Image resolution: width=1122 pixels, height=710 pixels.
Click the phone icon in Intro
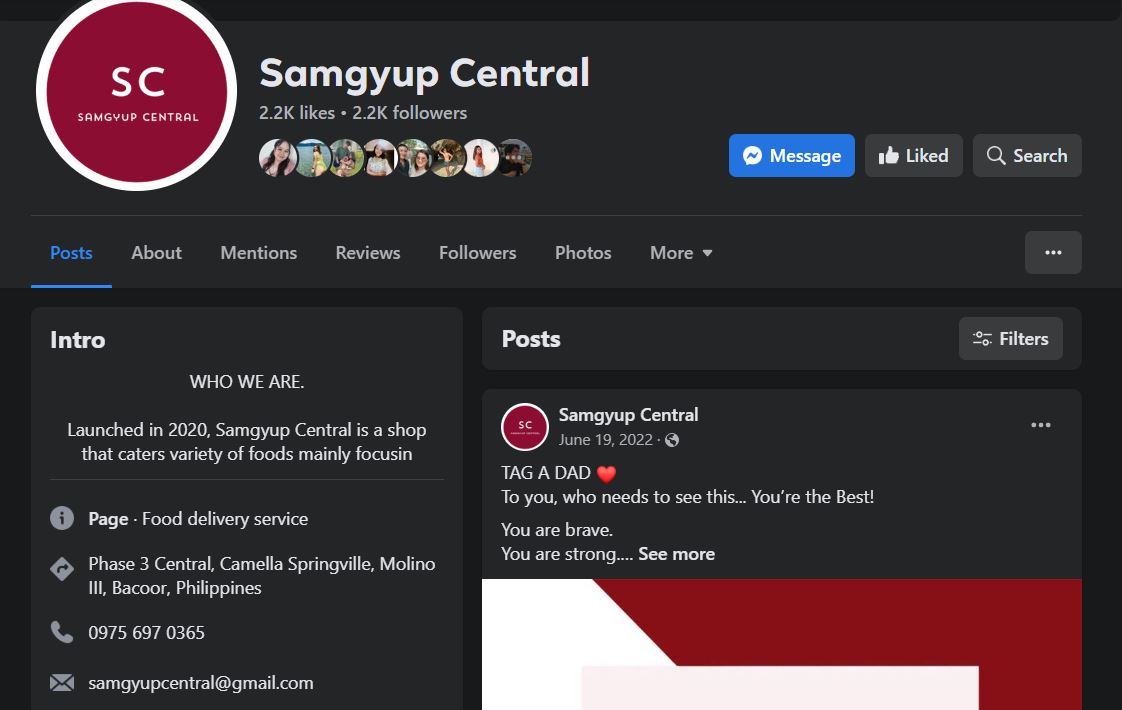[62, 632]
